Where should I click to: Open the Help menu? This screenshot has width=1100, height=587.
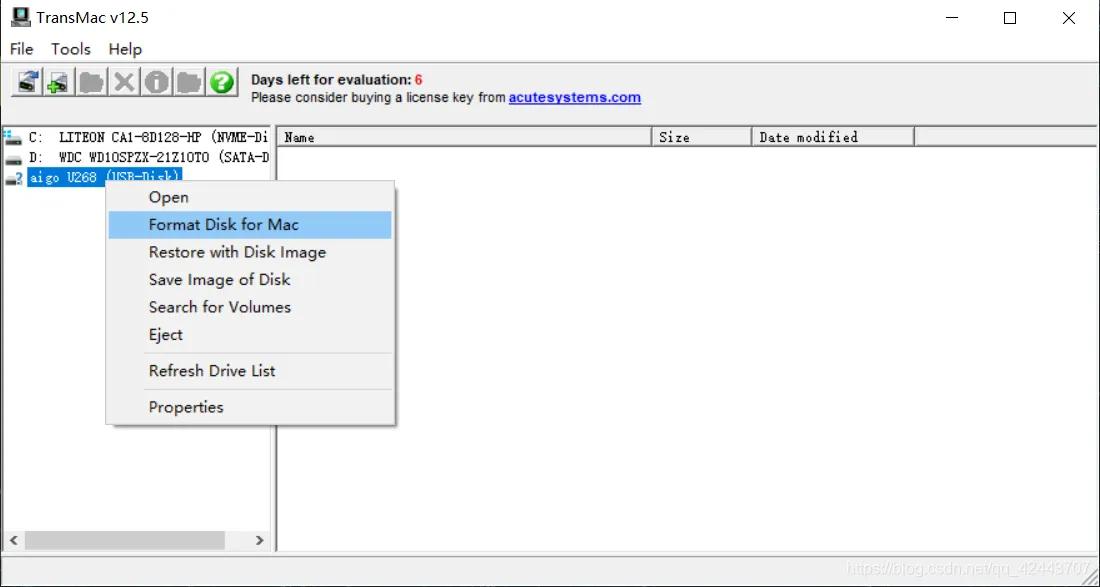point(125,49)
